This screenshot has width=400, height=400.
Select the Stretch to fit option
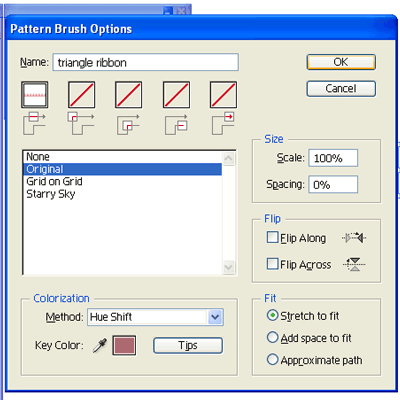[x=272, y=315]
